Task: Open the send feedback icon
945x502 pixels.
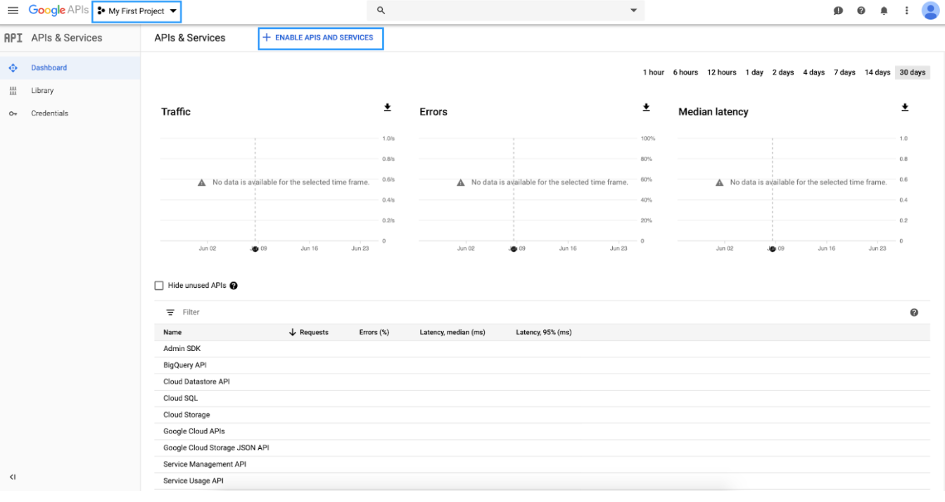Action: coord(838,10)
